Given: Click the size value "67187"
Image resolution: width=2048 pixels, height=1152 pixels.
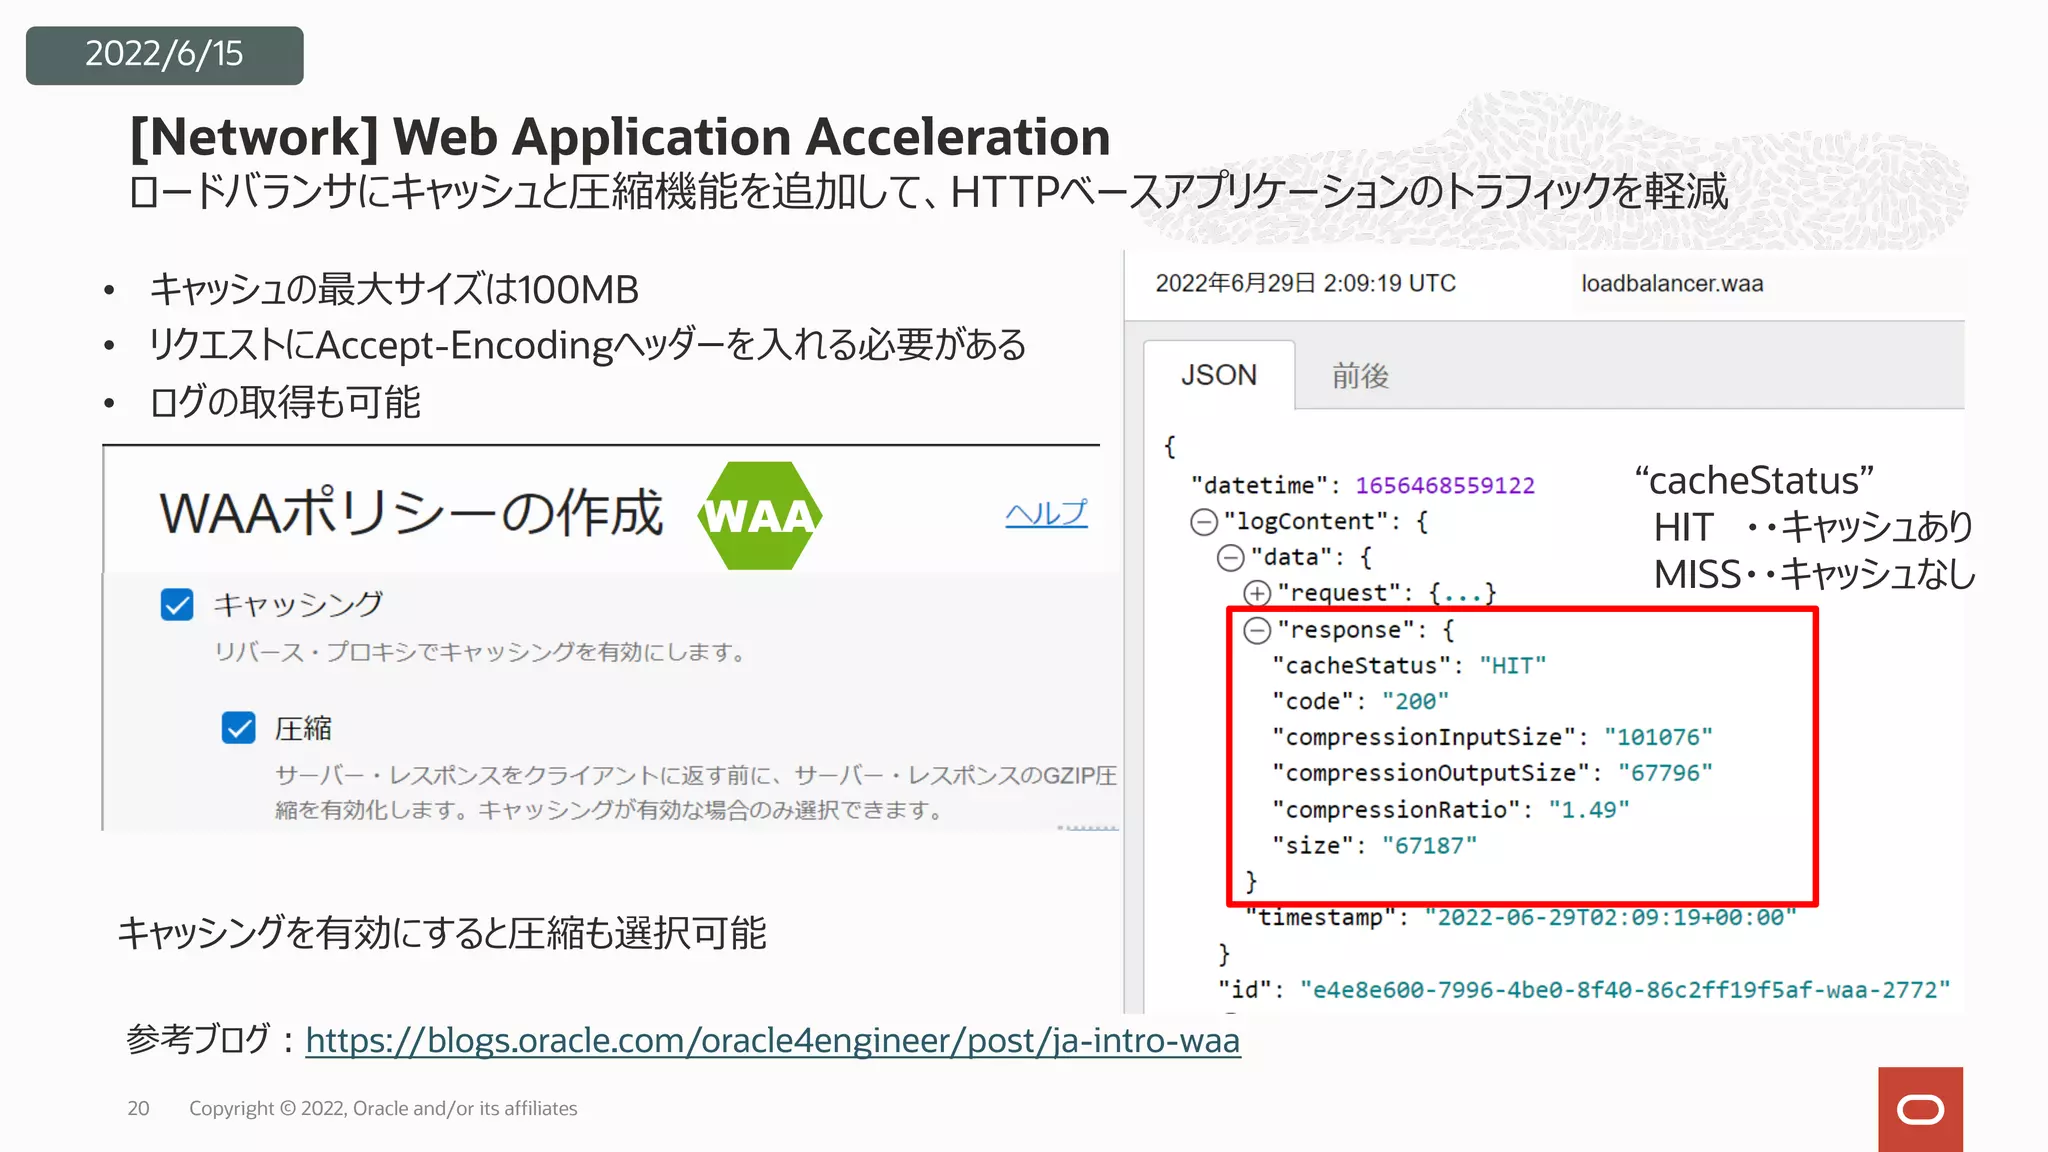Looking at the screenshot, I should (x=1429, y=846).
